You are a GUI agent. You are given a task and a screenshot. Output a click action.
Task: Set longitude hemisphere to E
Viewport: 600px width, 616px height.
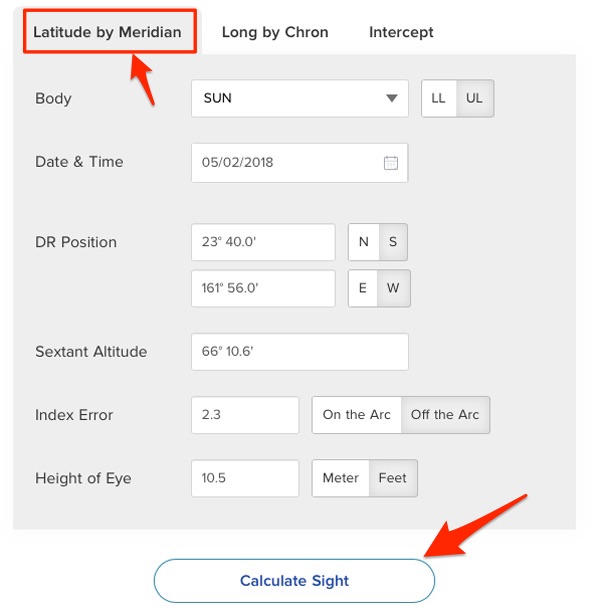click(x=363, y=288)
